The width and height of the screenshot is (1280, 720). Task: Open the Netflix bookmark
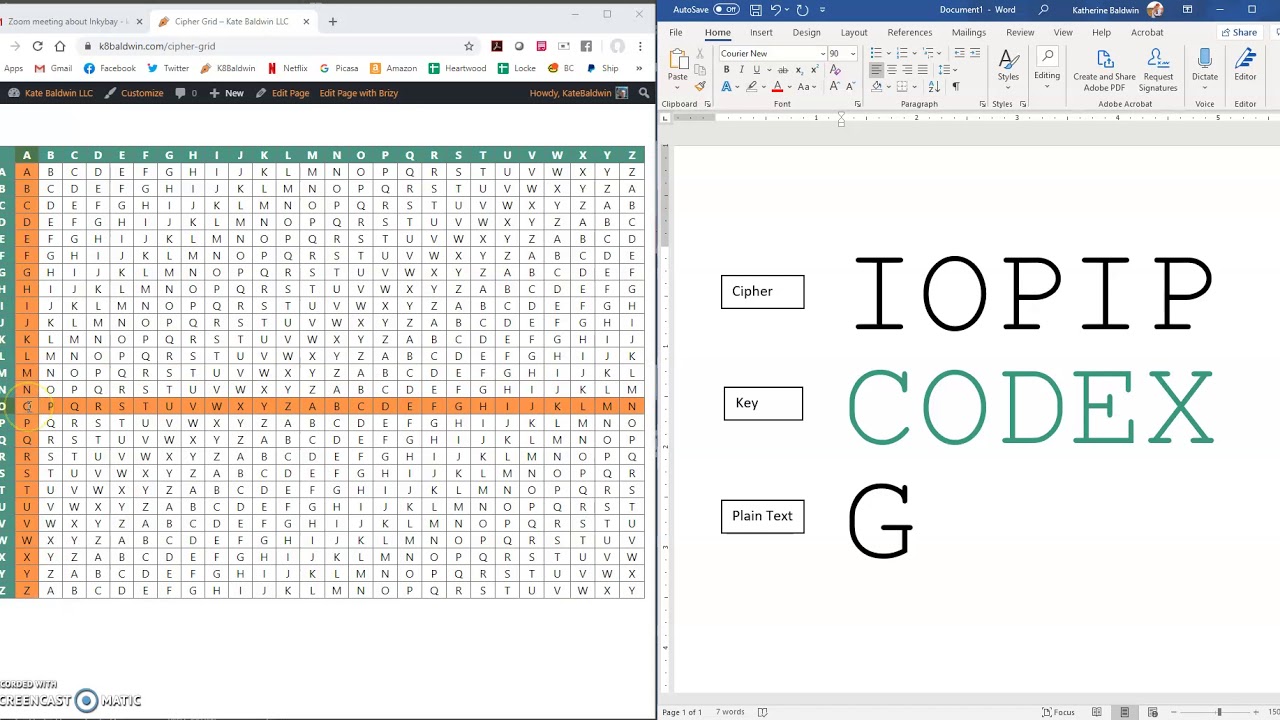coord(288,68)
